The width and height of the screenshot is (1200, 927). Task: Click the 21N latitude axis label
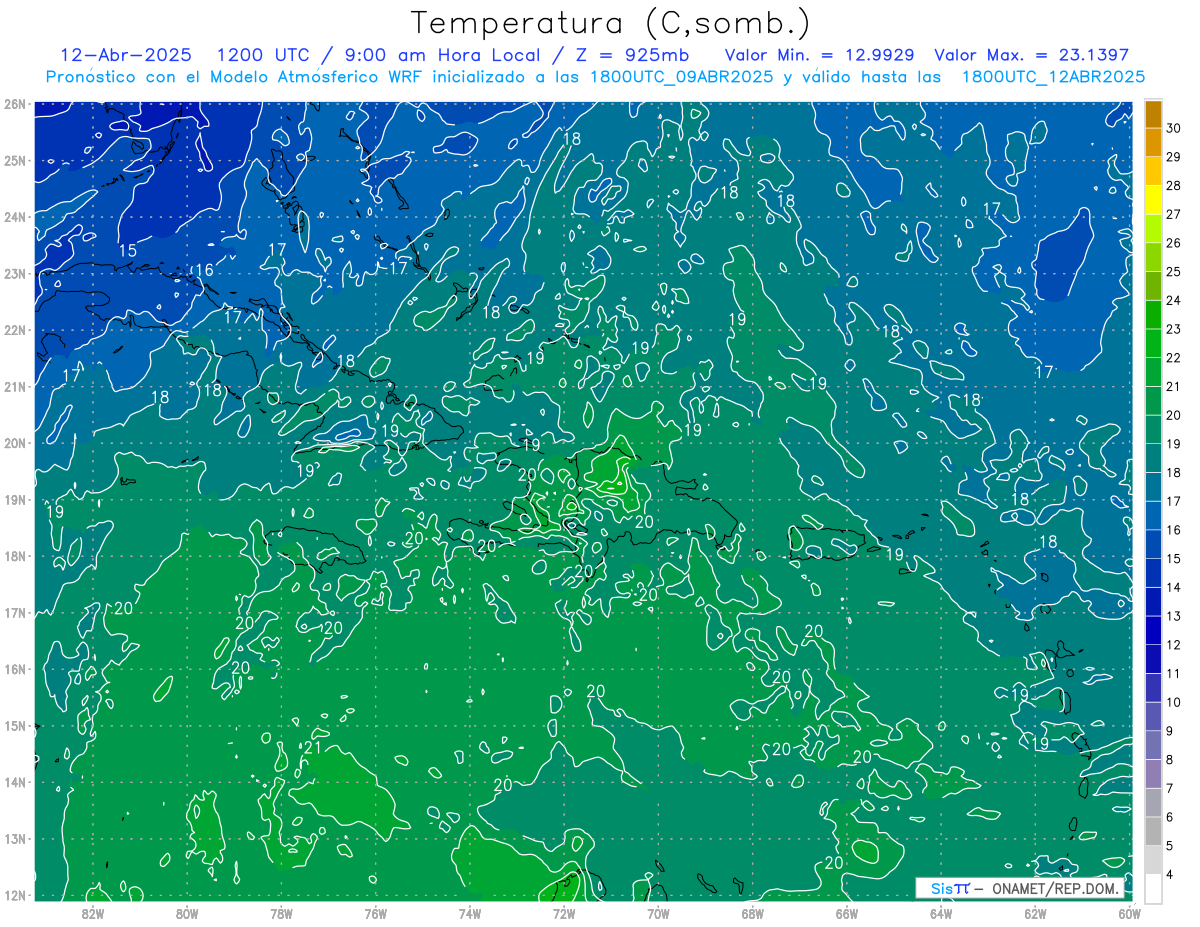point(15,386)
